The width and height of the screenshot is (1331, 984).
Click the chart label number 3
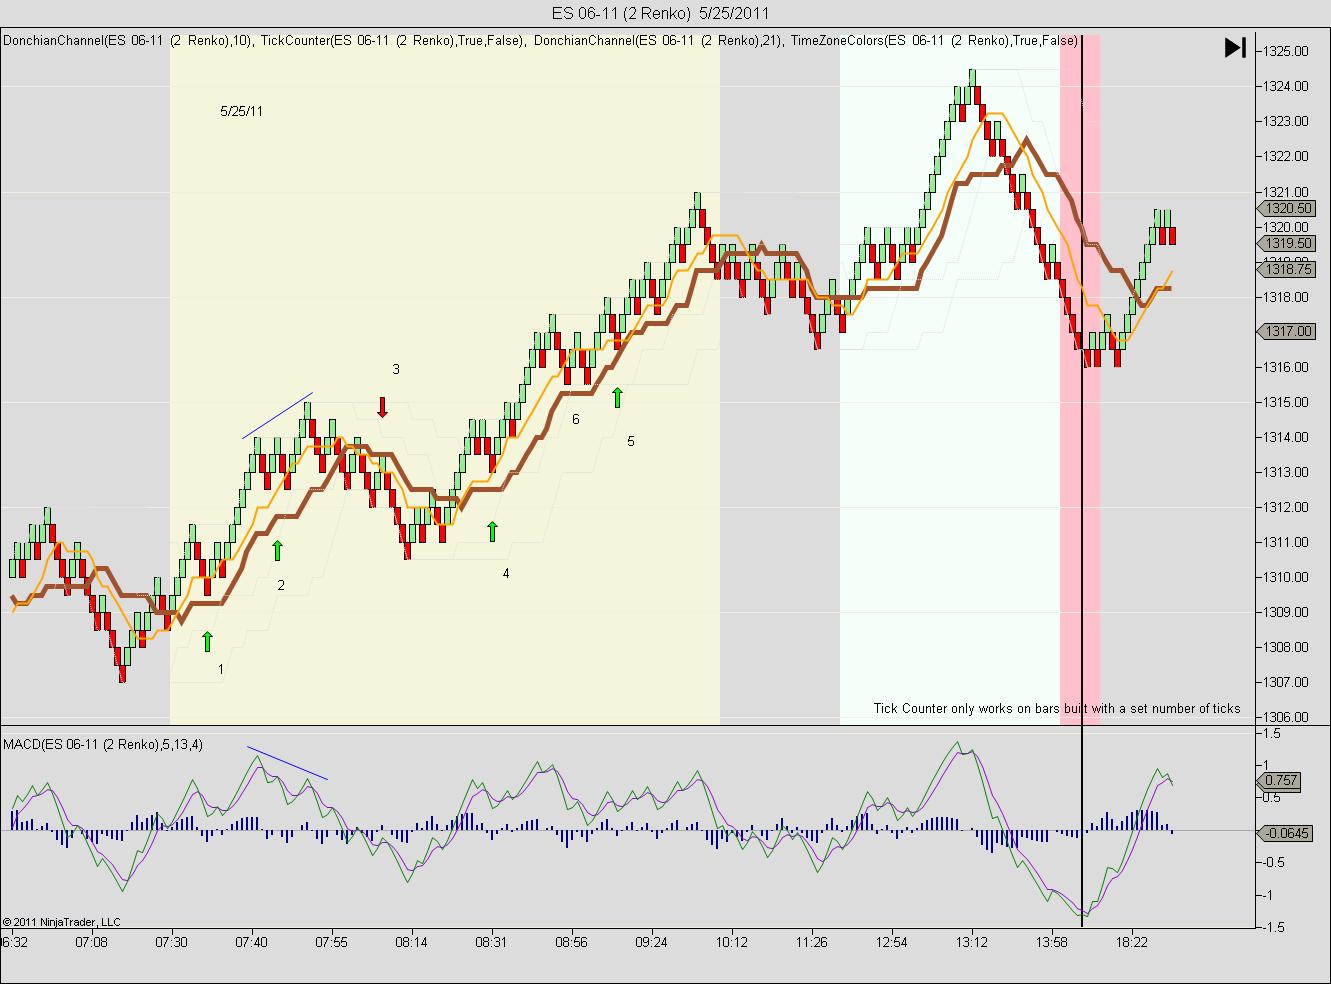click(396, 369)
